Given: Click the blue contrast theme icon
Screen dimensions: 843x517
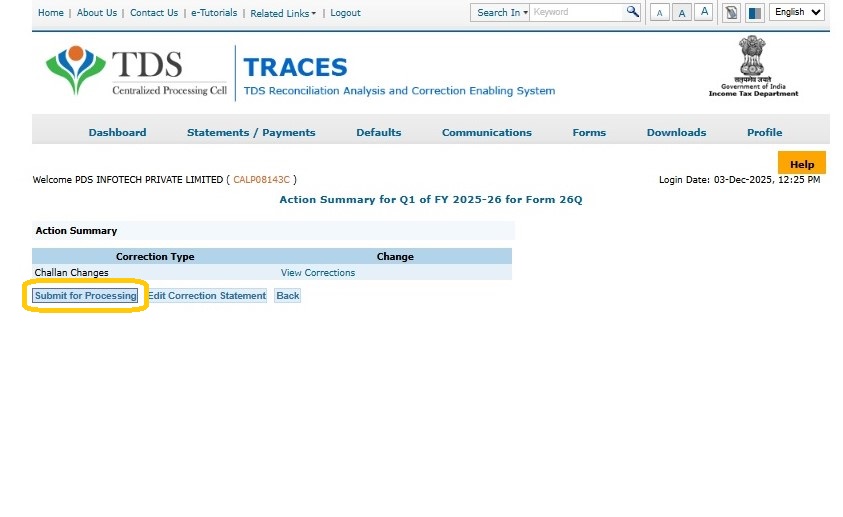Looking at the screenshot, I should (x=754, y=13).
